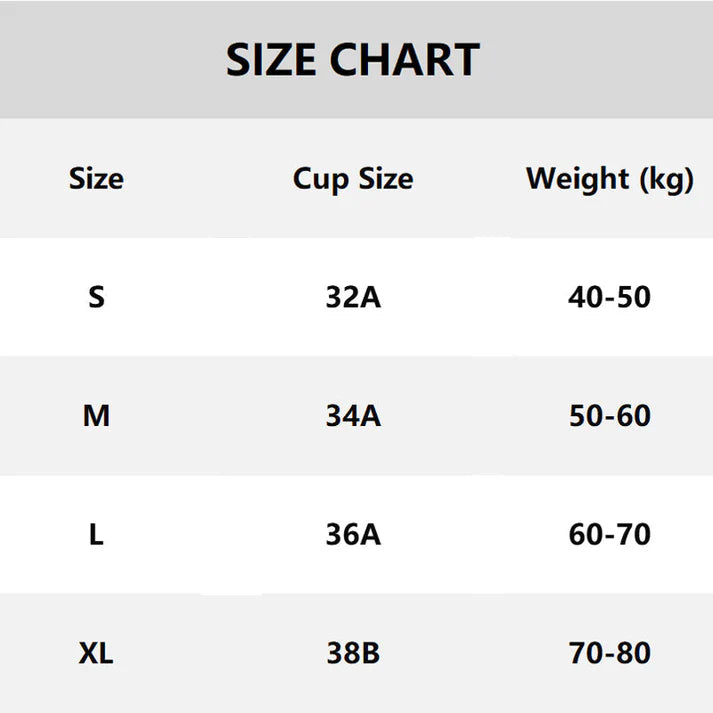This screenshot has width=713, height=713.
Task: Click the number 80 in the XL weight range
Action: click(633, 654)
